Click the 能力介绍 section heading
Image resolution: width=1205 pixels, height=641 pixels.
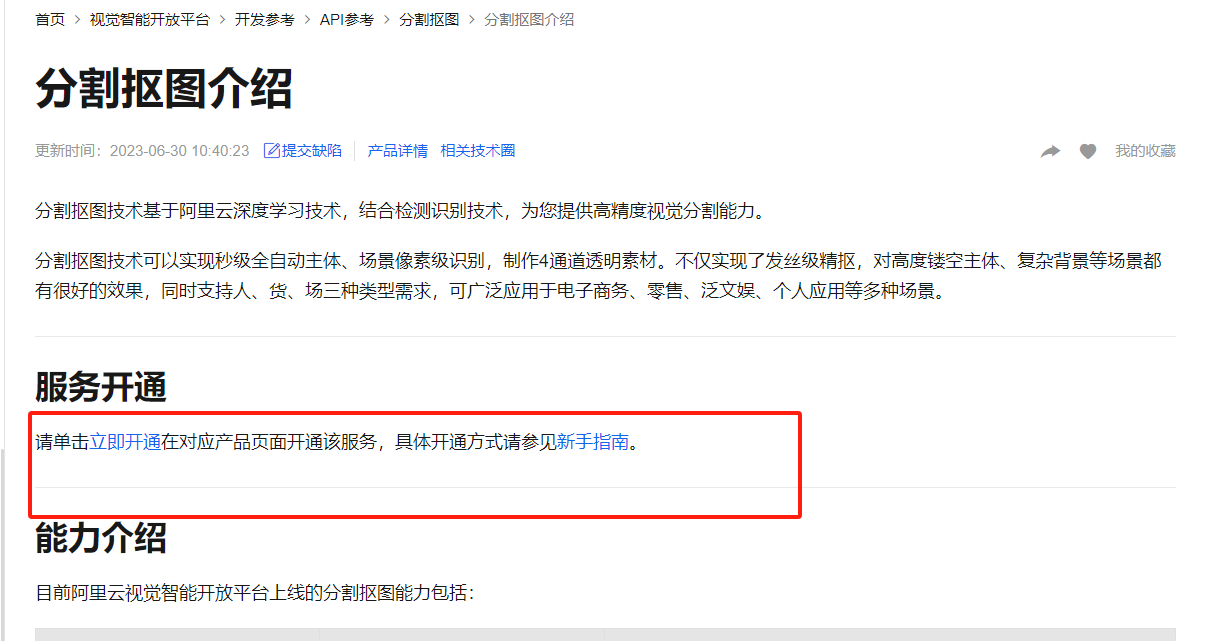(x=101, y=538)
